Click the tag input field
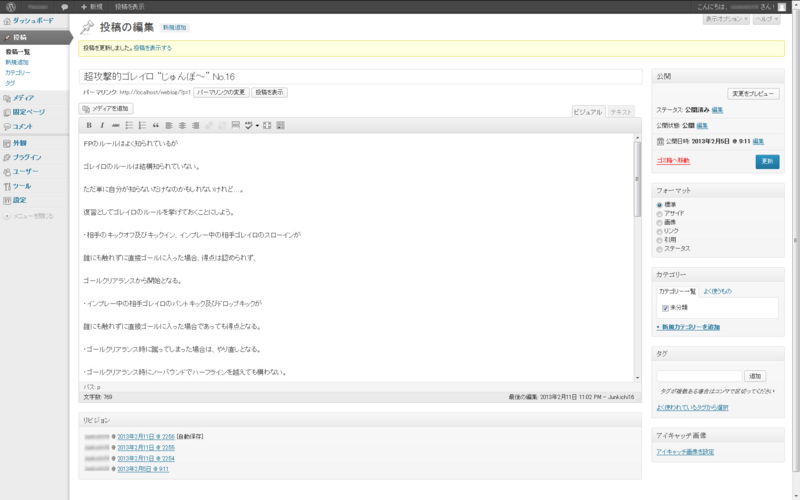Screen dimensions: 800x500 (x=699, y=376)
